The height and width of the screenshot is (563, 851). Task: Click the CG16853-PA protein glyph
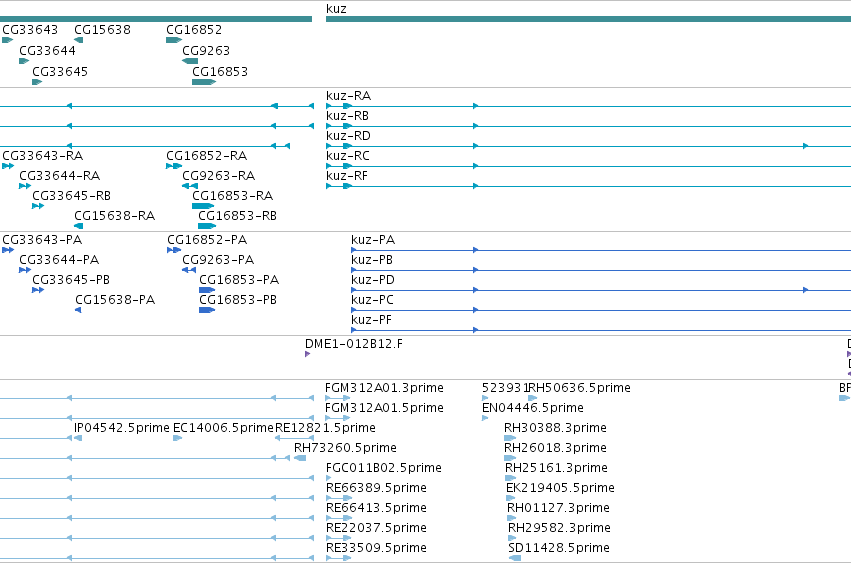point(207,290)
